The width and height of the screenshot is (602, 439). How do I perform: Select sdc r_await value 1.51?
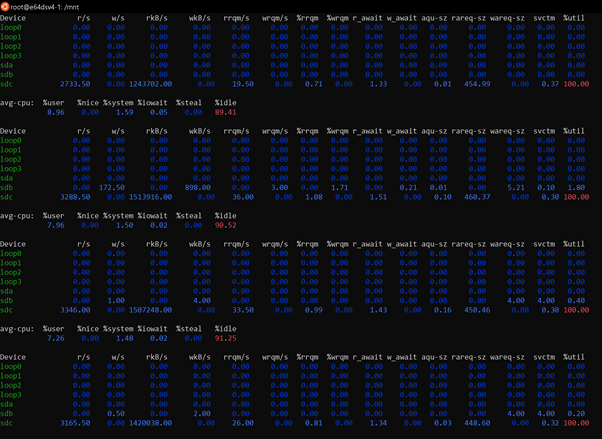coord(378,197)
